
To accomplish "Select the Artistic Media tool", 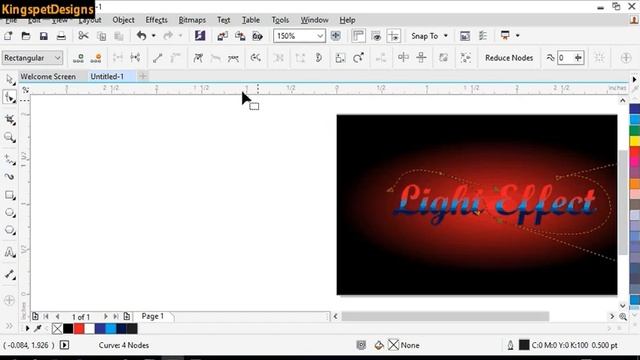I will pos(10,176).
